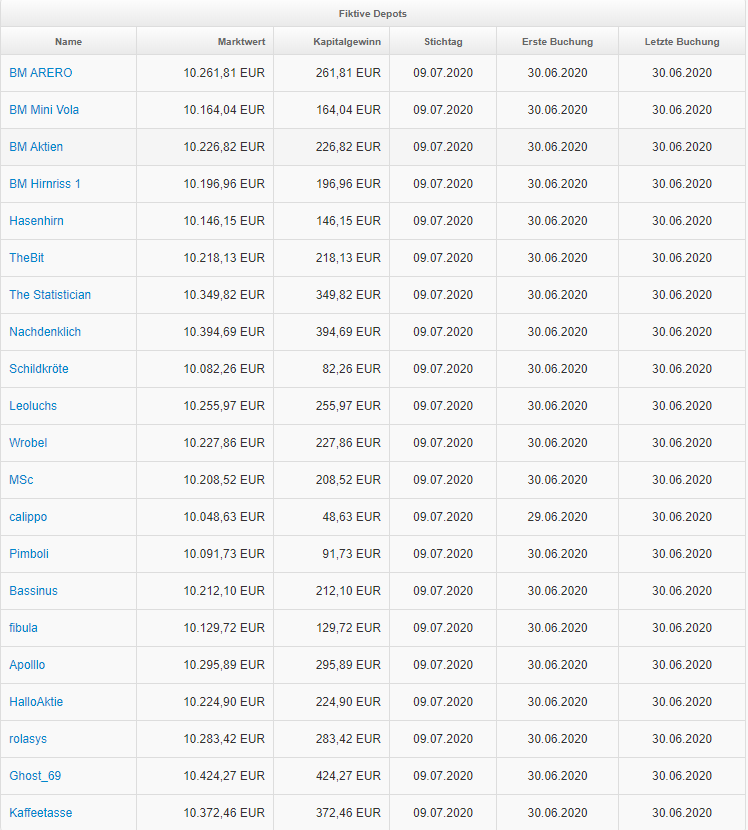Open the BM ARERO depot link
This screenshot has width=748, height=830.
[41, 73]
